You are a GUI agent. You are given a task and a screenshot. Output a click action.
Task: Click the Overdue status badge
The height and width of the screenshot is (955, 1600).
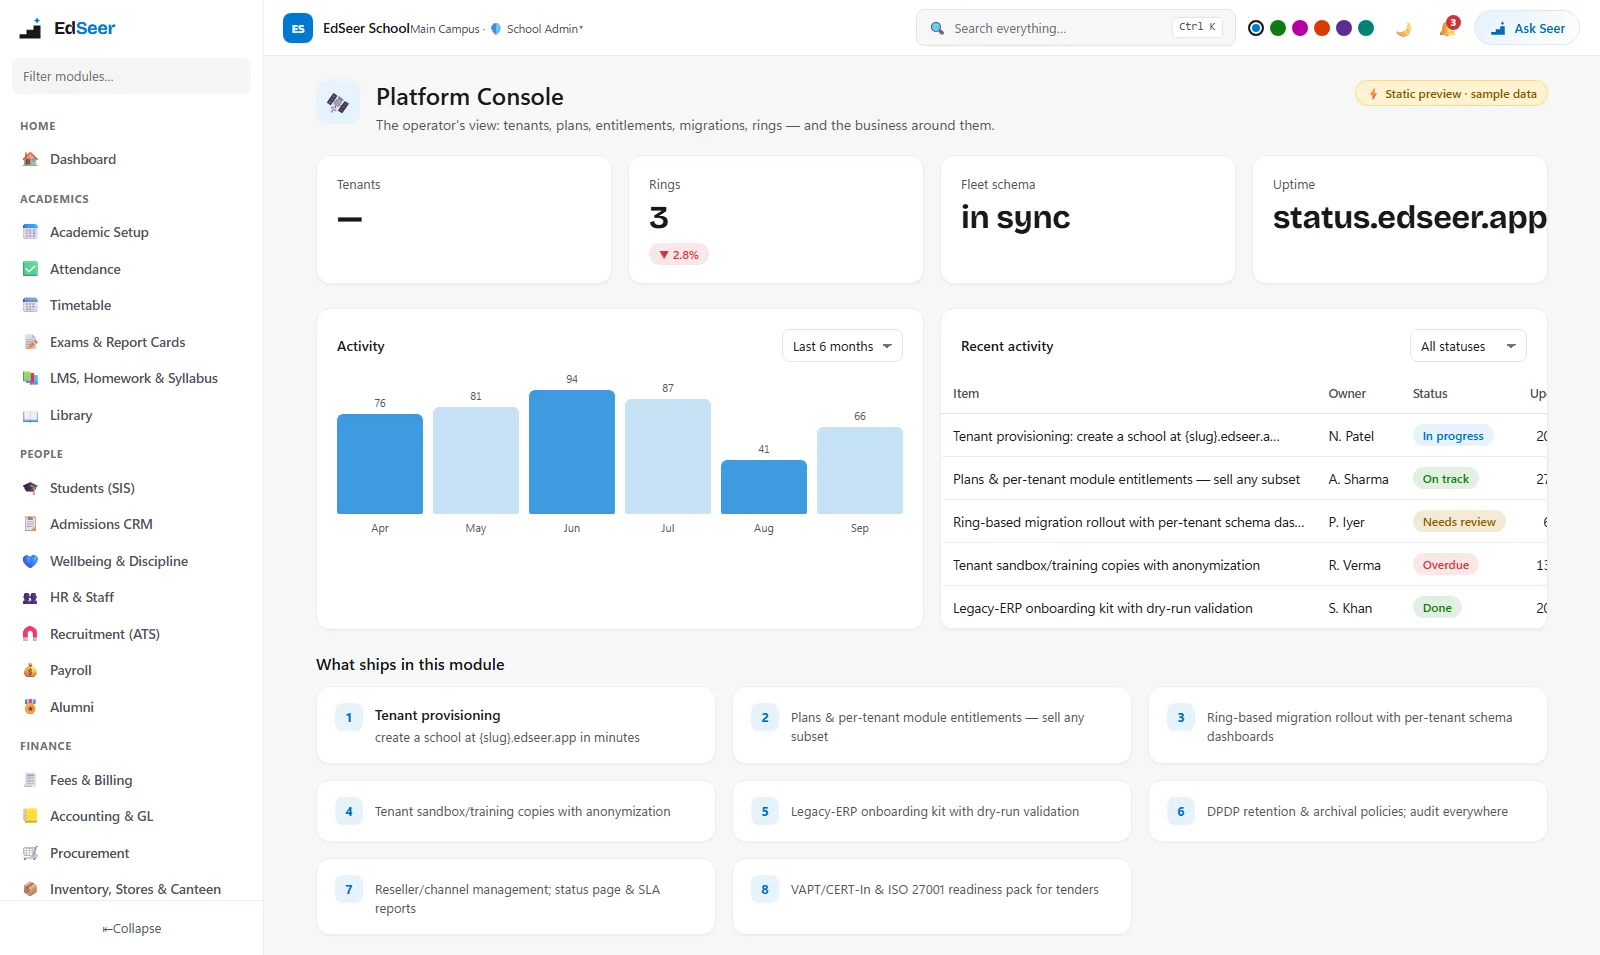coord(1446,565)
